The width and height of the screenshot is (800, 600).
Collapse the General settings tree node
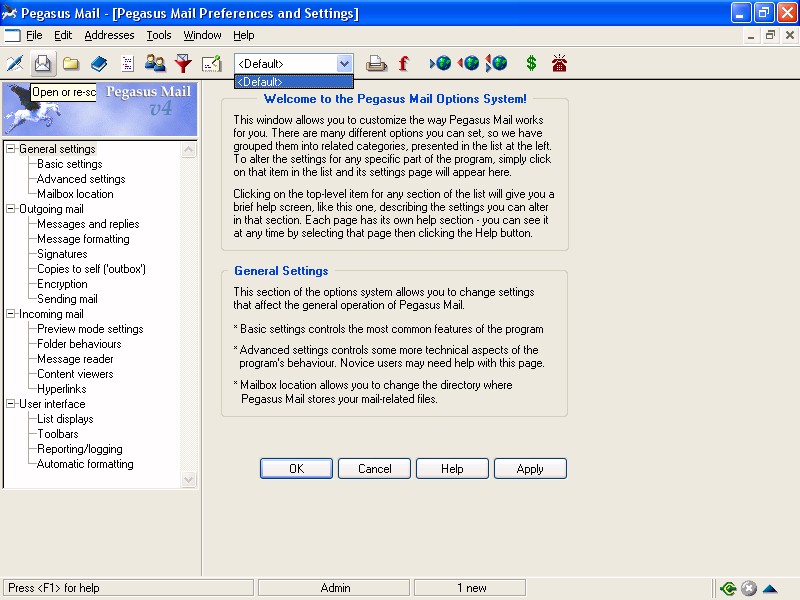click(10, 149)
